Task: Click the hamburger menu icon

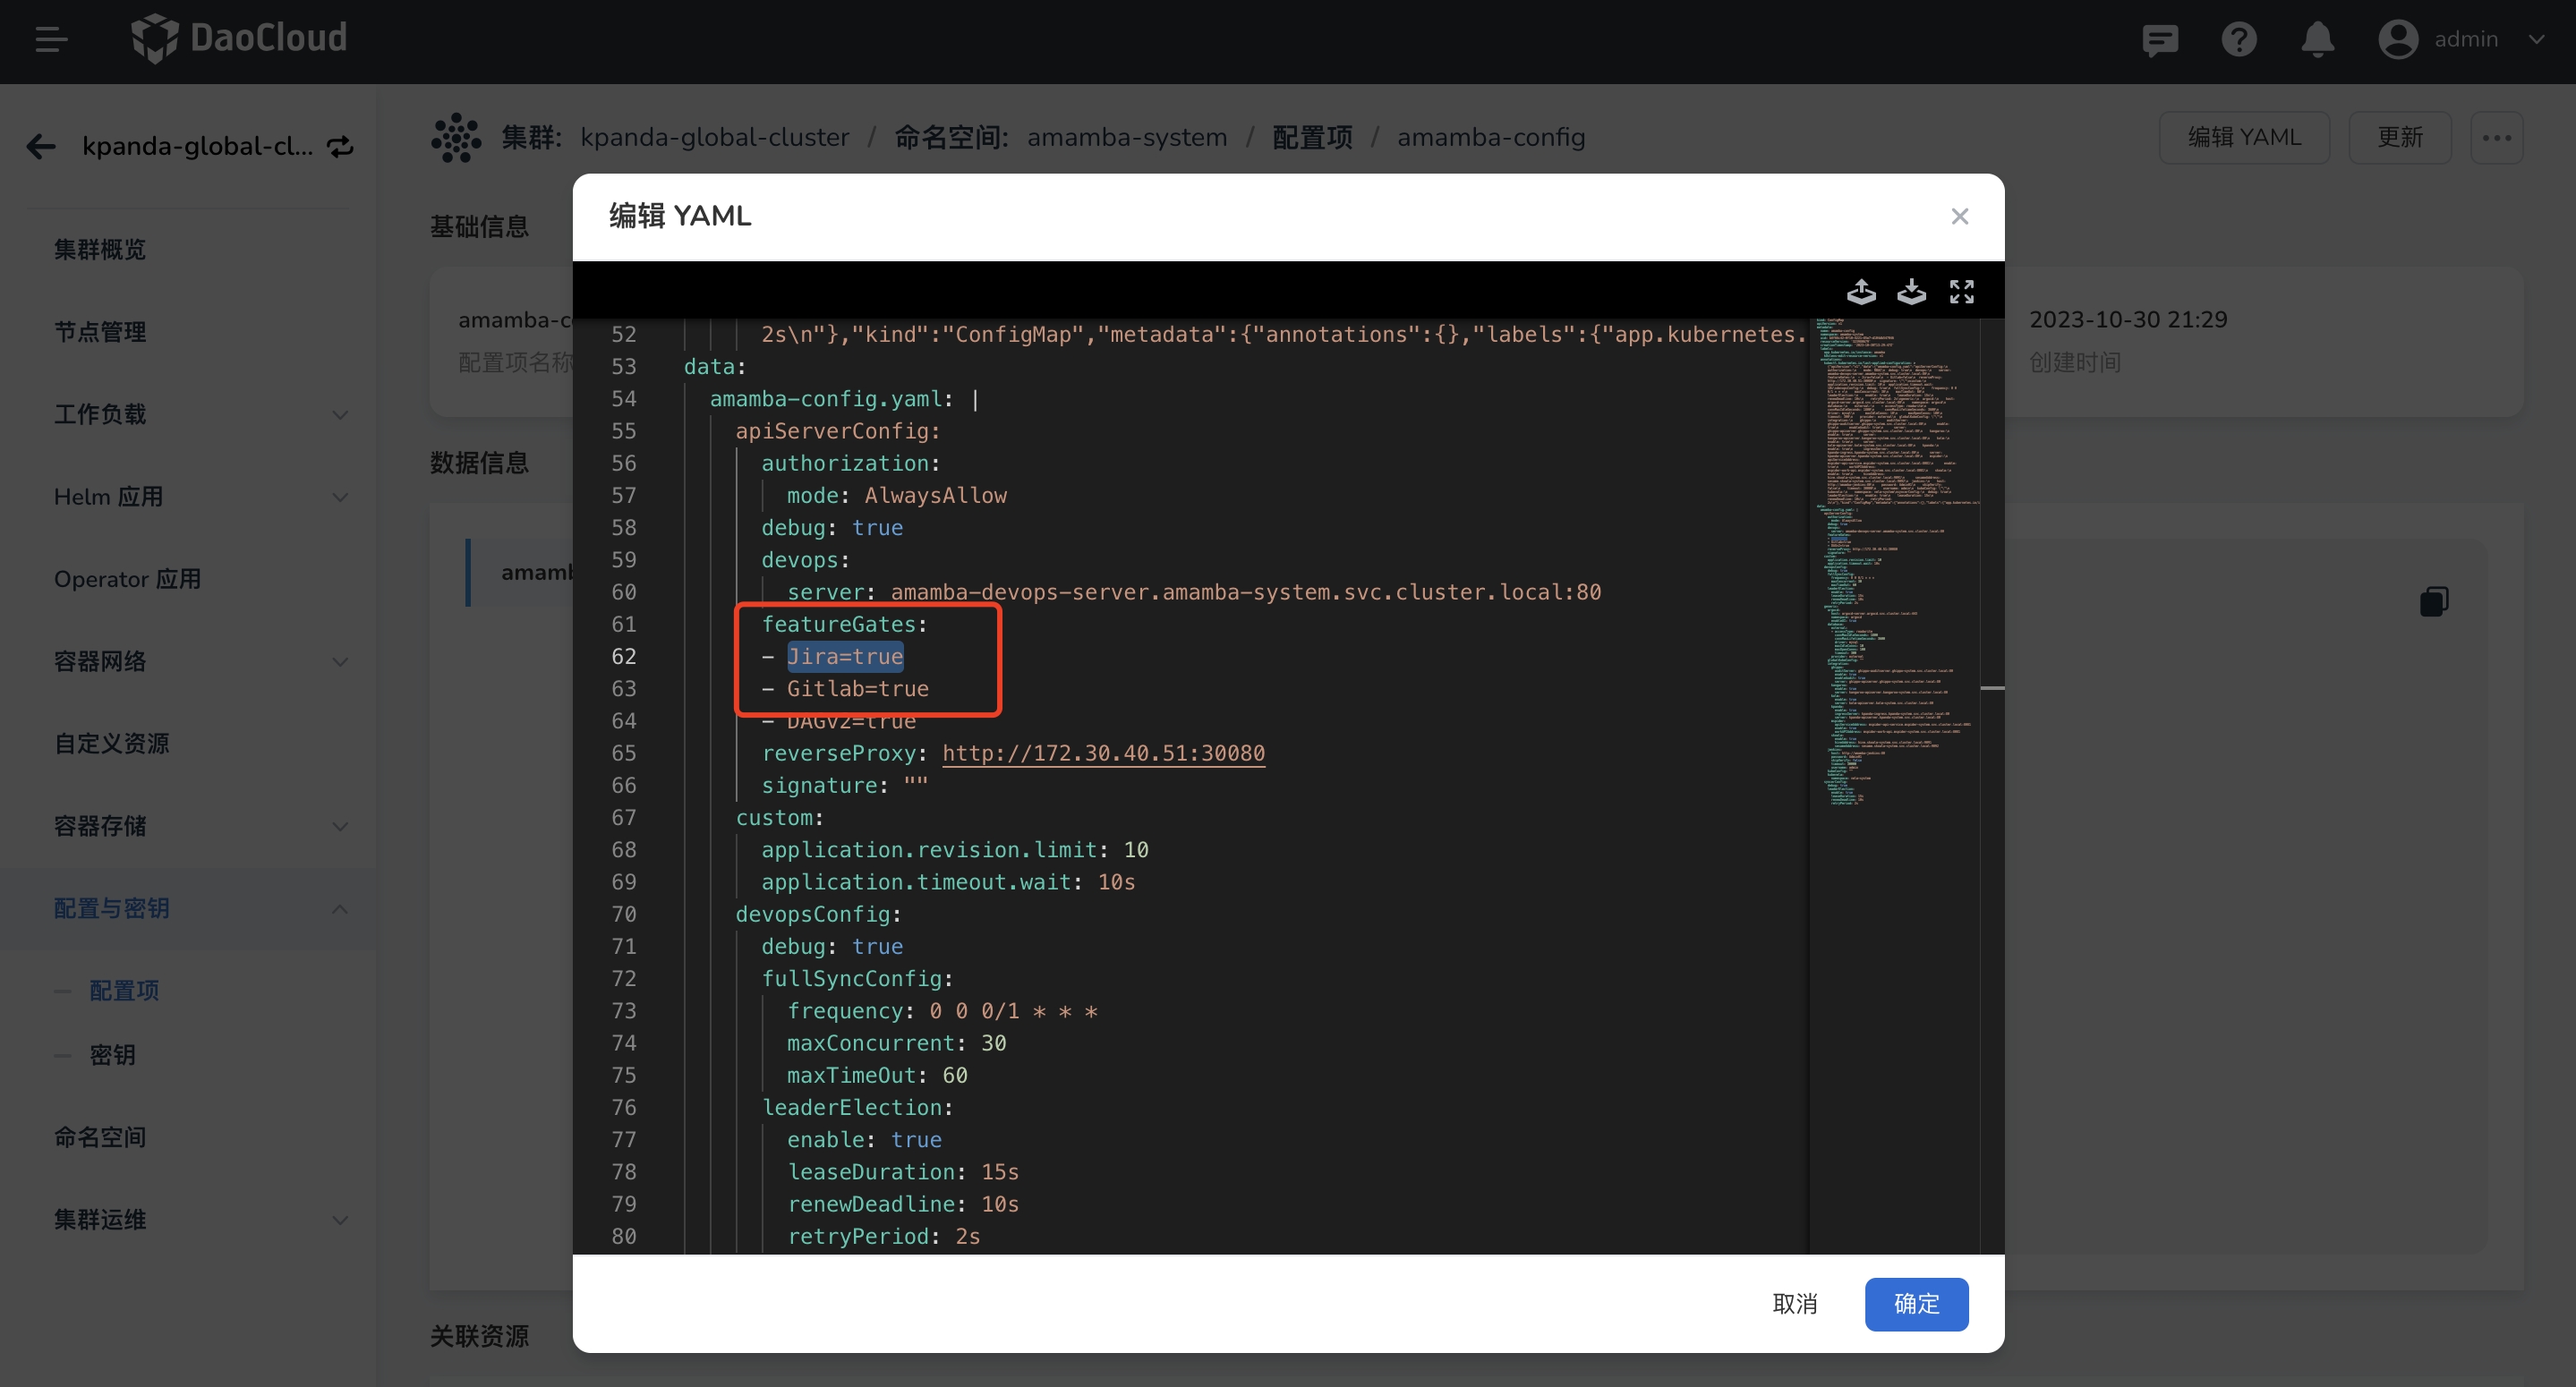Action: tap(51, 40)
